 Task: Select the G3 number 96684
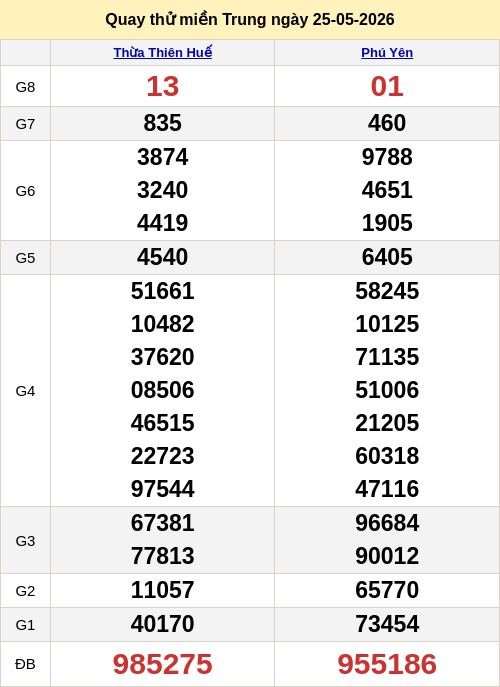coord(387,523)
